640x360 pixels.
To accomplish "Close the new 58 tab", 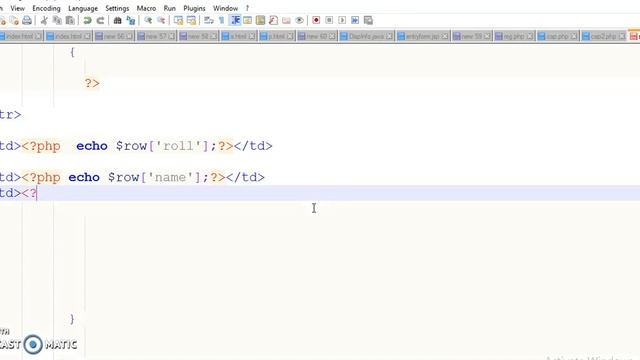I will coord(213,36).
